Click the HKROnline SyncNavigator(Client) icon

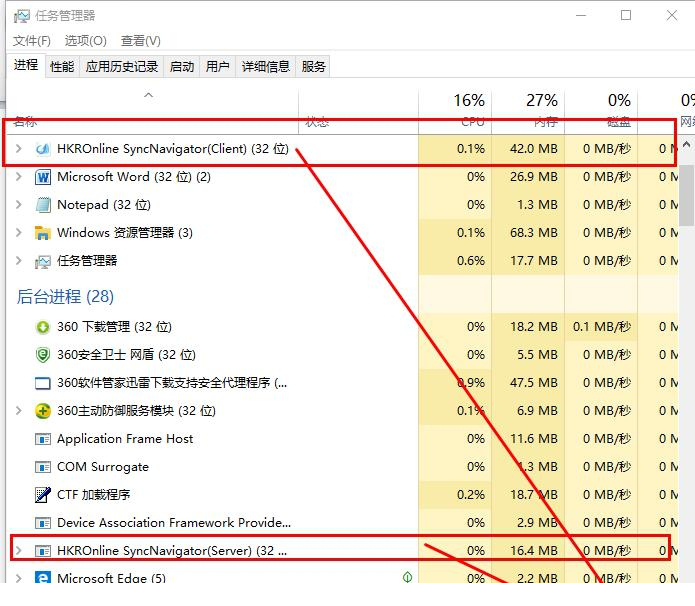43,149
